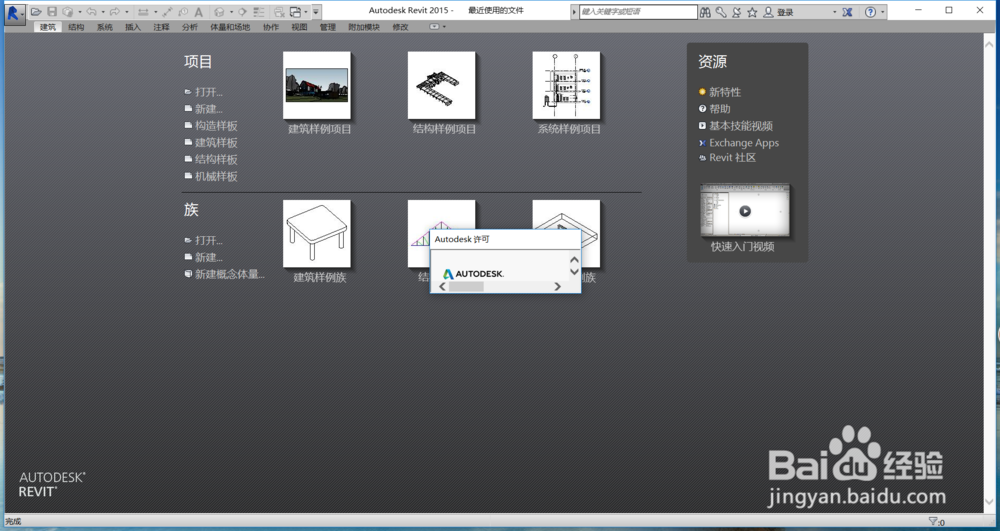Expand the InfoCenter search field arrow
This screenshot has width=1000, height=531.
[574, 11]
